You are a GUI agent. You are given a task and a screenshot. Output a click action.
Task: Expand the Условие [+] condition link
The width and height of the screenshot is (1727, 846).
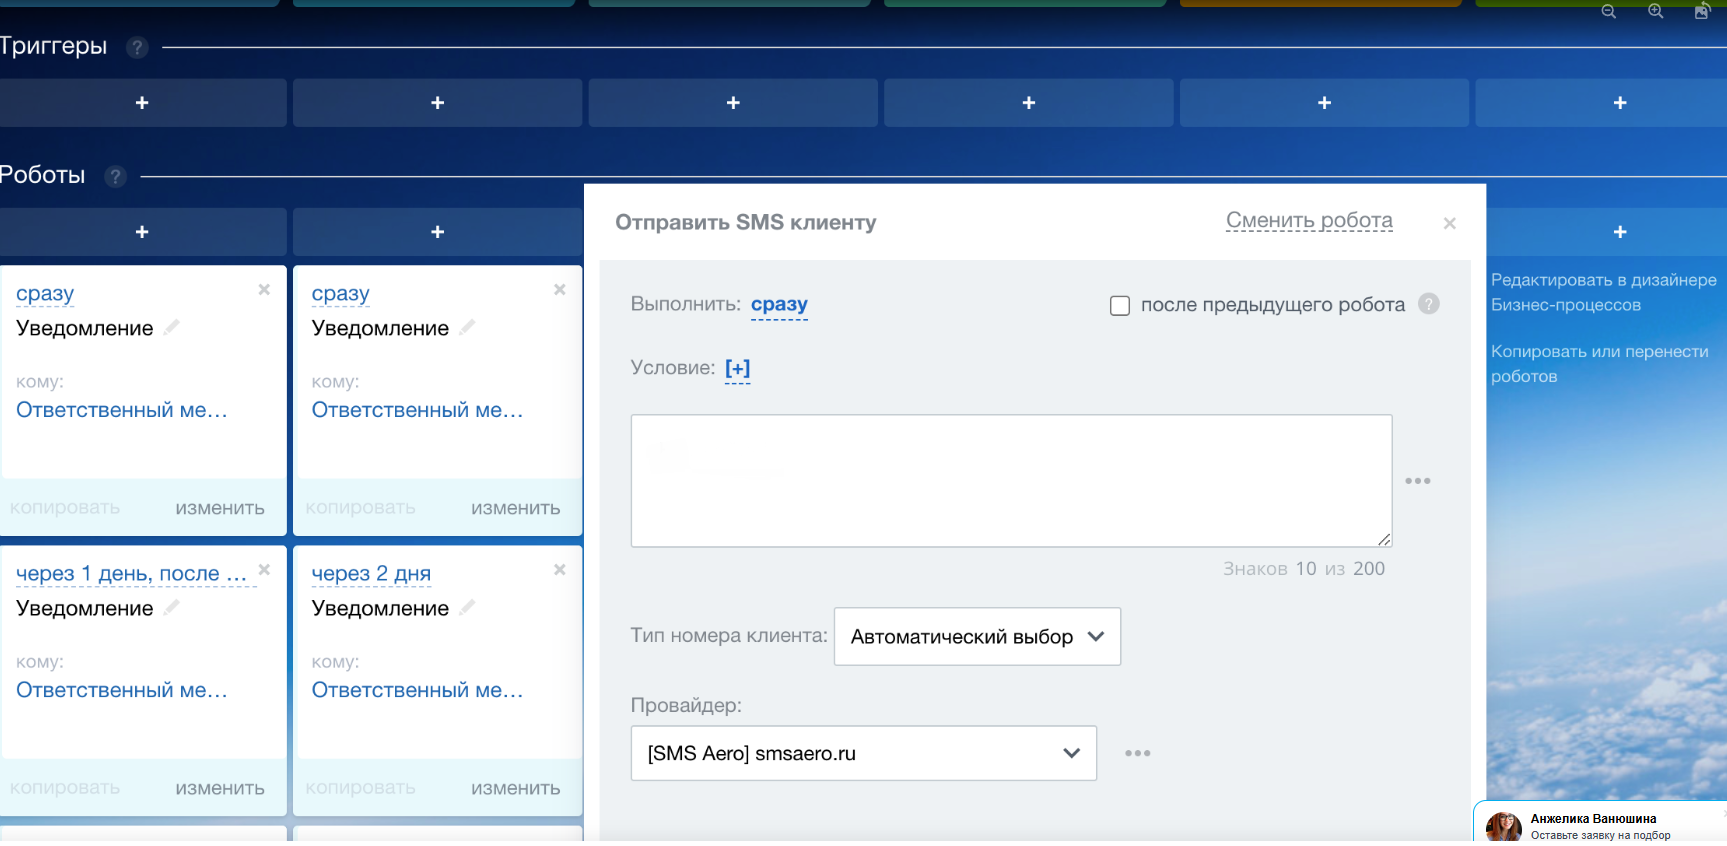point(738,368)
